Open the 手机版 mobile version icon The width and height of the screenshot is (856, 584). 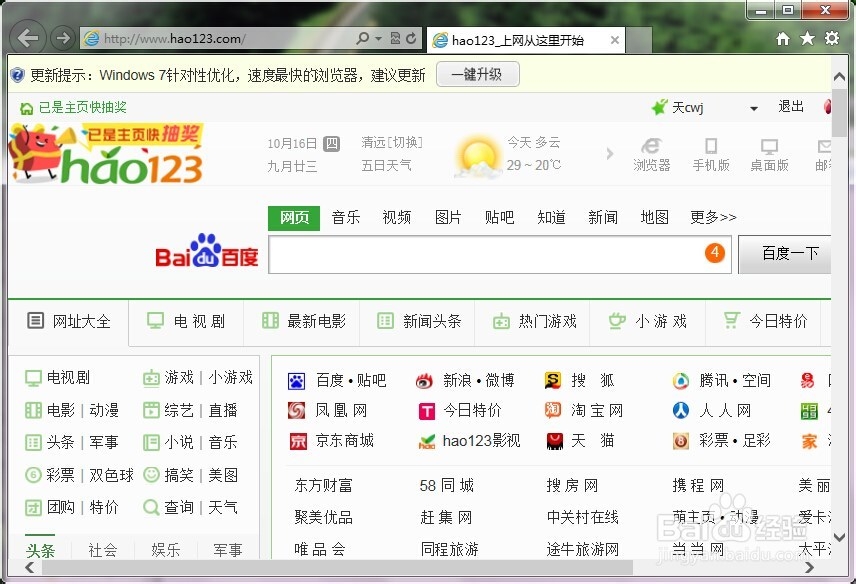(x=711, y=154)
